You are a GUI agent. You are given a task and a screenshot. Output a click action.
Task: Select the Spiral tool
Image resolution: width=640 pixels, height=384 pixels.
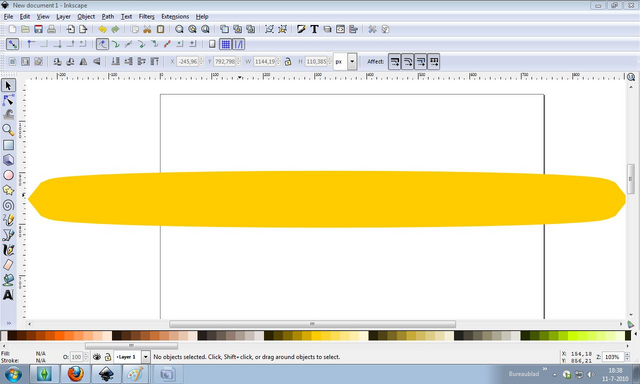8,205
